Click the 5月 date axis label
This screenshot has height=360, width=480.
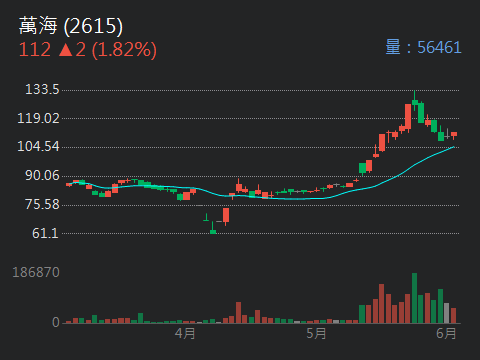point(316,333)
